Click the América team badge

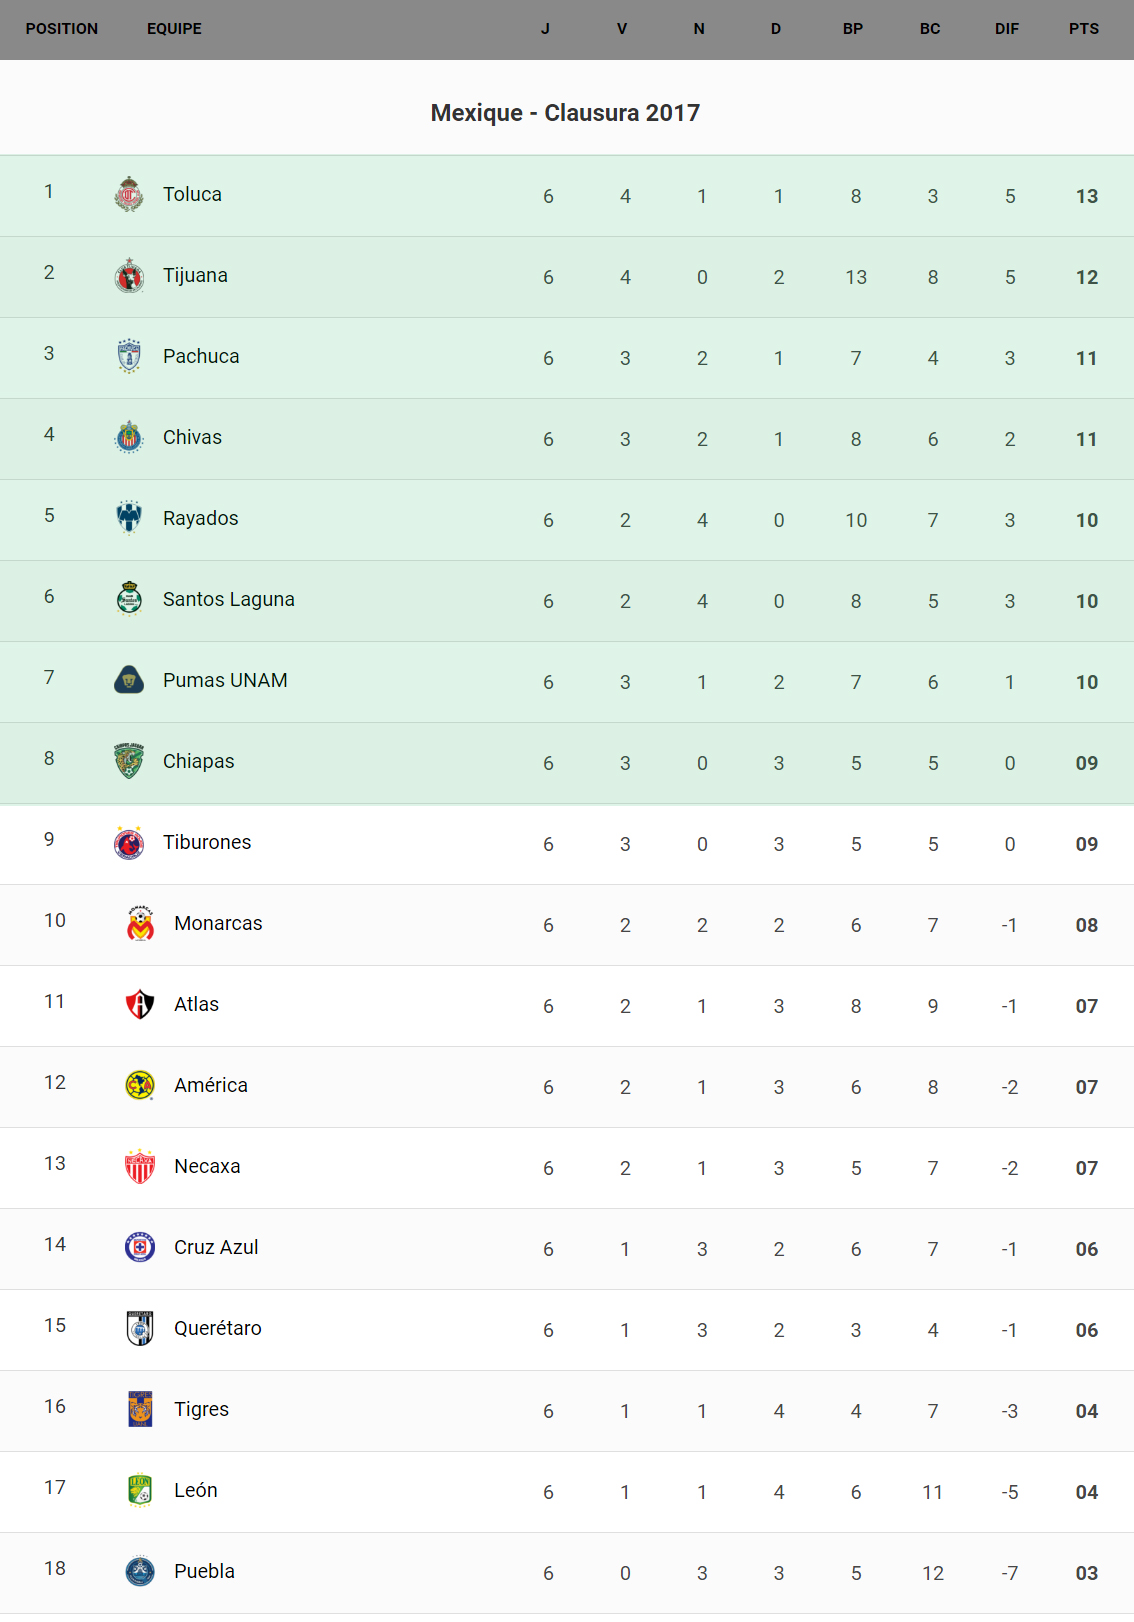140,1085
